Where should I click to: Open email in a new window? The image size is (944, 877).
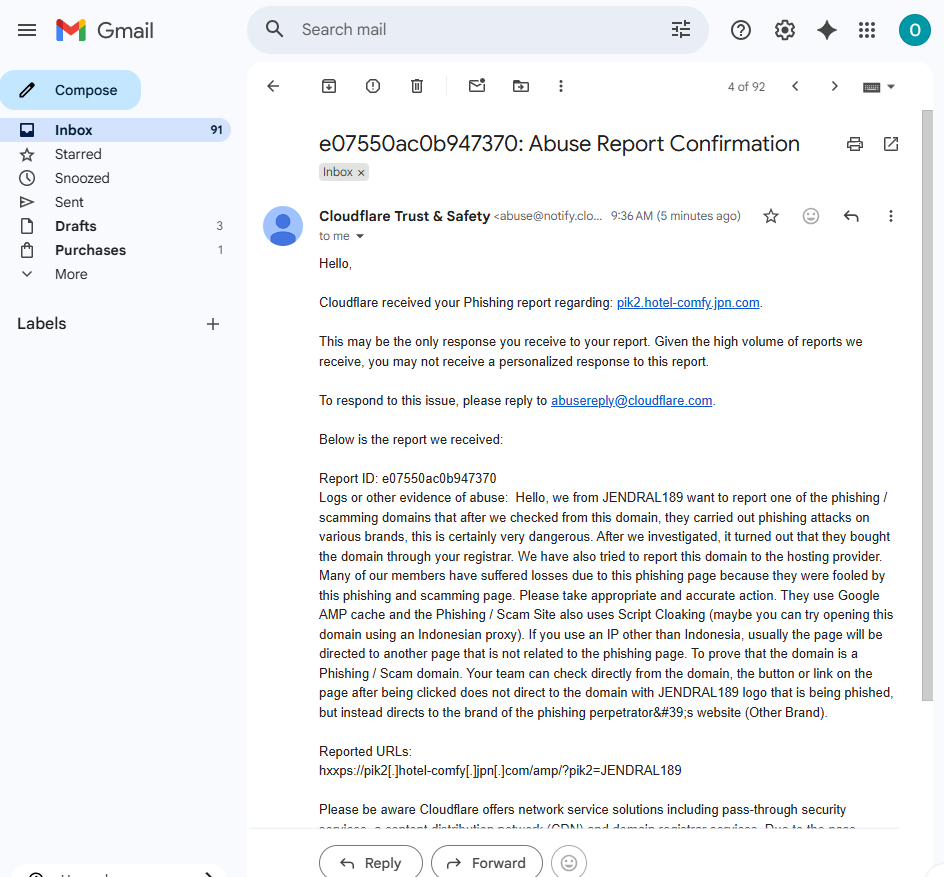tap(891, 144)
